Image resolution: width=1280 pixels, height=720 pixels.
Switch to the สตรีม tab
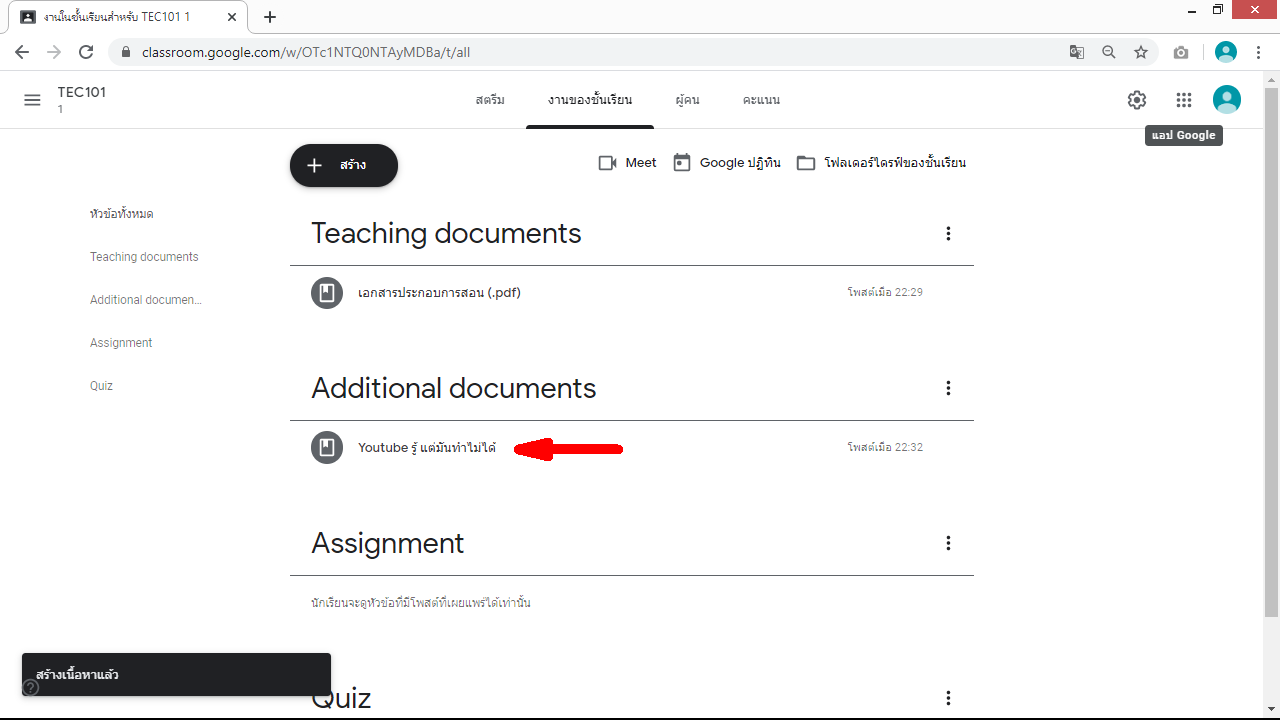pos(490,100)
